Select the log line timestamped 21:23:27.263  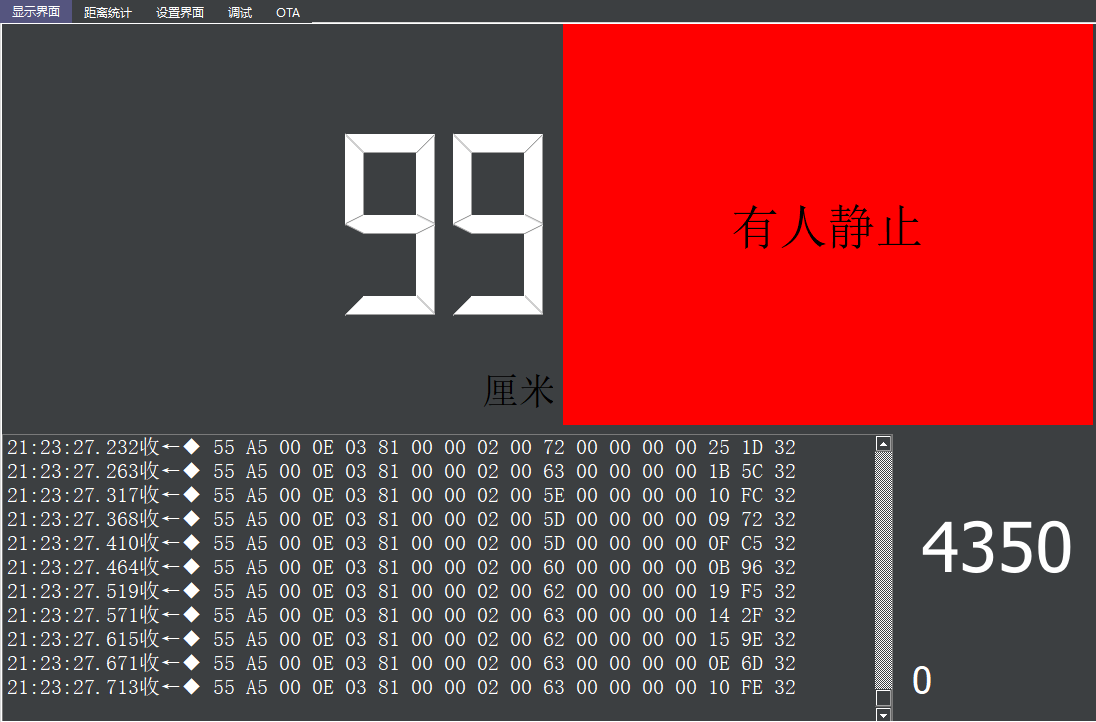click(x=400, y=471)
